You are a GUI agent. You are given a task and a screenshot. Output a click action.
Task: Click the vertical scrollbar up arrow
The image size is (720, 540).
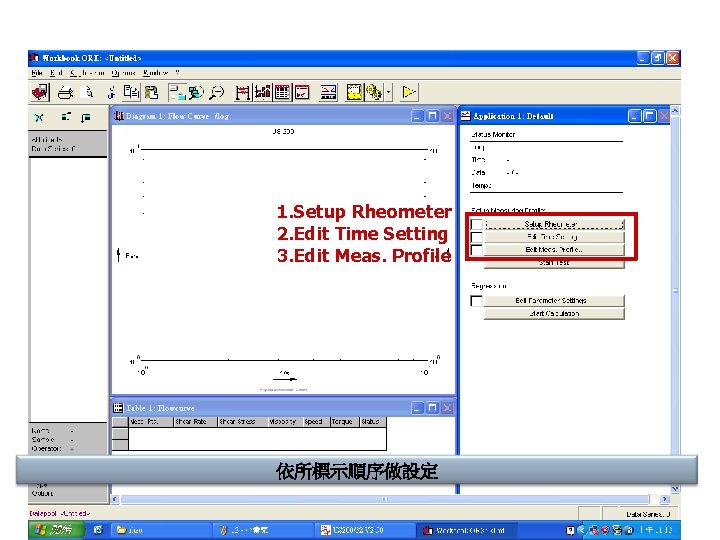tap(675, 111)
